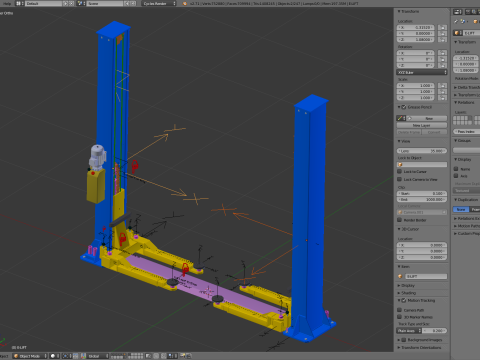This screenshot has width=480, height=360.
Task: Toggle the Grease Pencil checkbox
Action: [404, 107]
